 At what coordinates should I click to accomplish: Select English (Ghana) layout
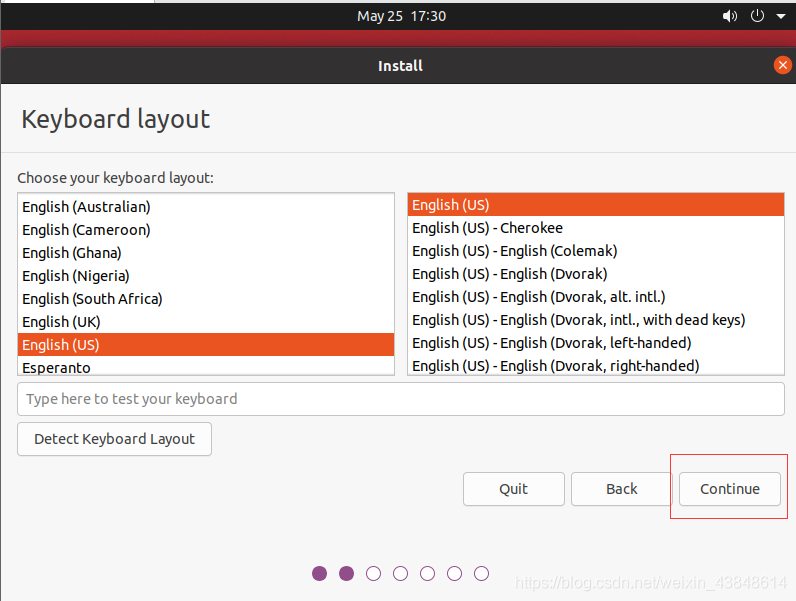[x=206, y=253]
